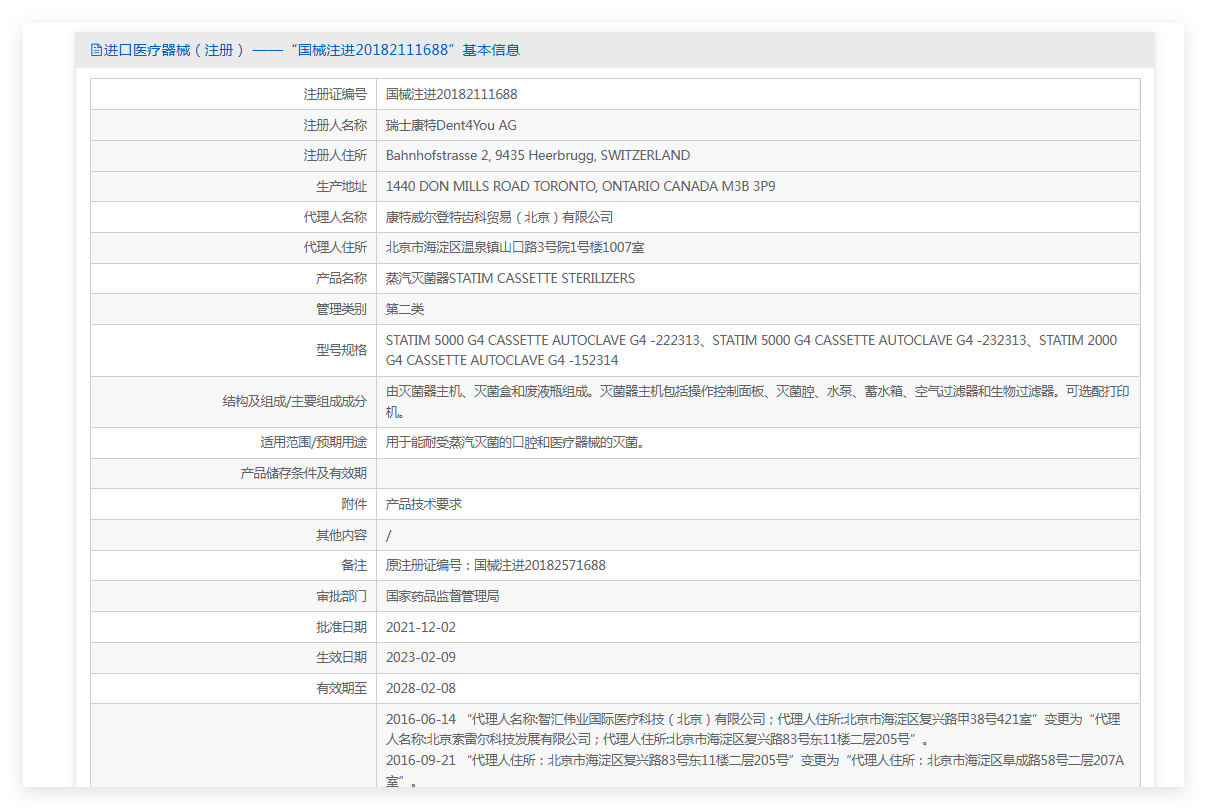Screen dimensions: 1207x810
Task: Click the 管理类别 label
Action: coord(341,309)
